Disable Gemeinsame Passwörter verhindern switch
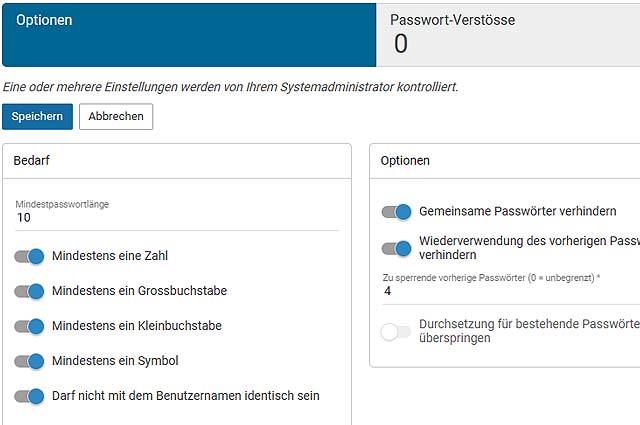 [396, 212]
